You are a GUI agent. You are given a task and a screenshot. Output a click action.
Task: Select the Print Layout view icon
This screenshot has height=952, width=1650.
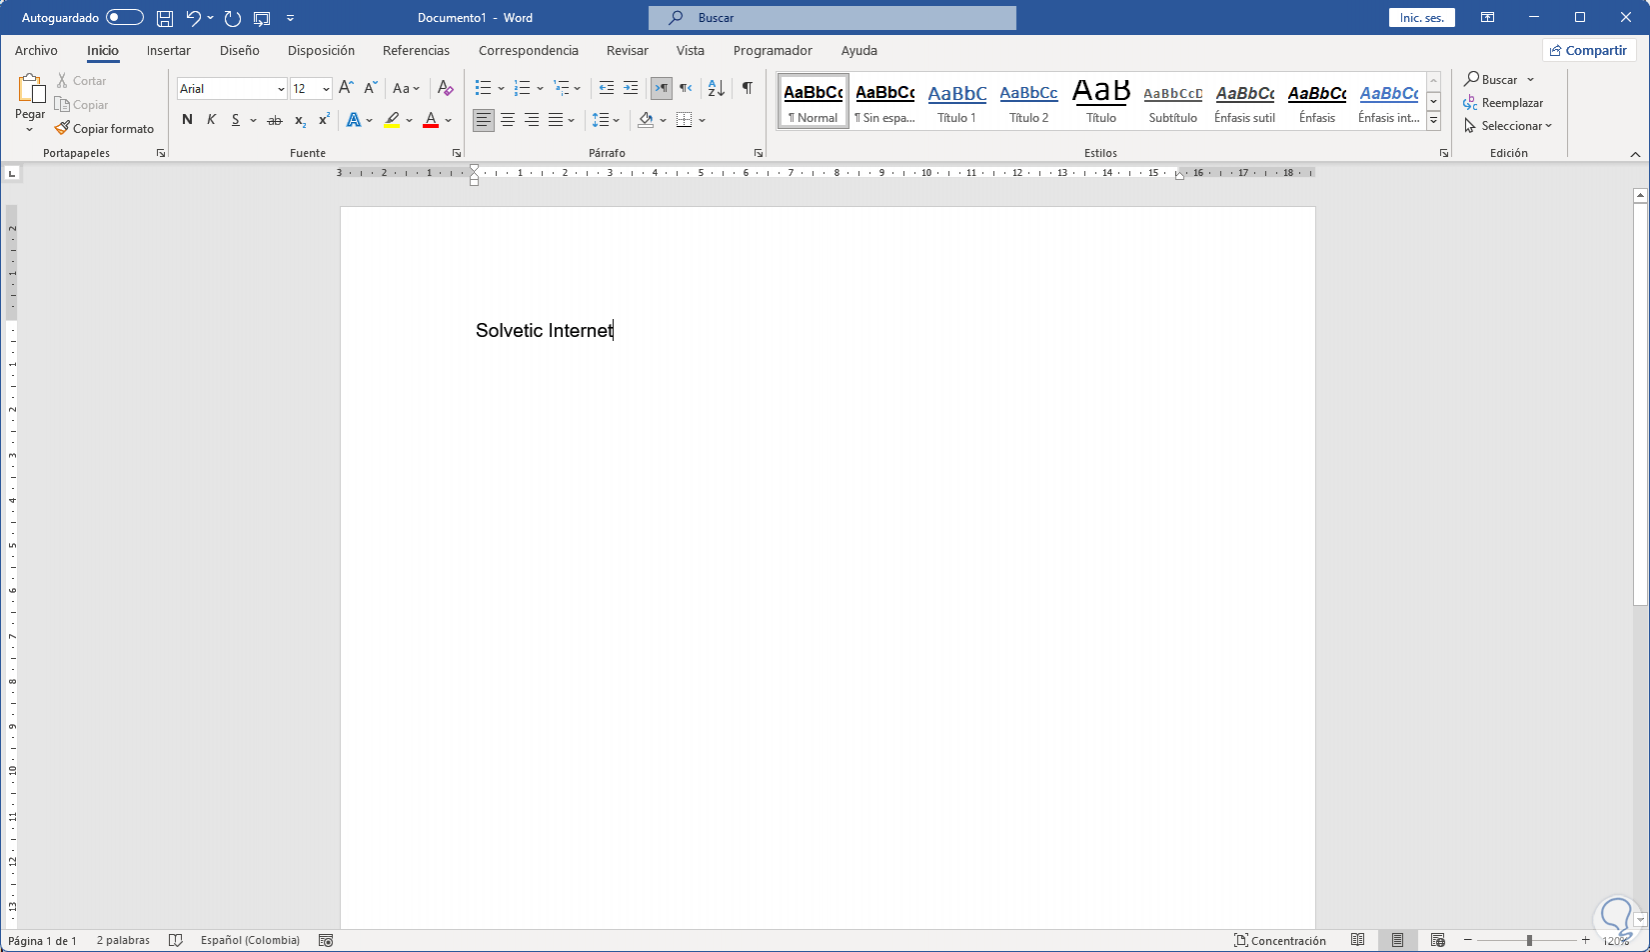pyautogui.click(x=1397, y=940)
